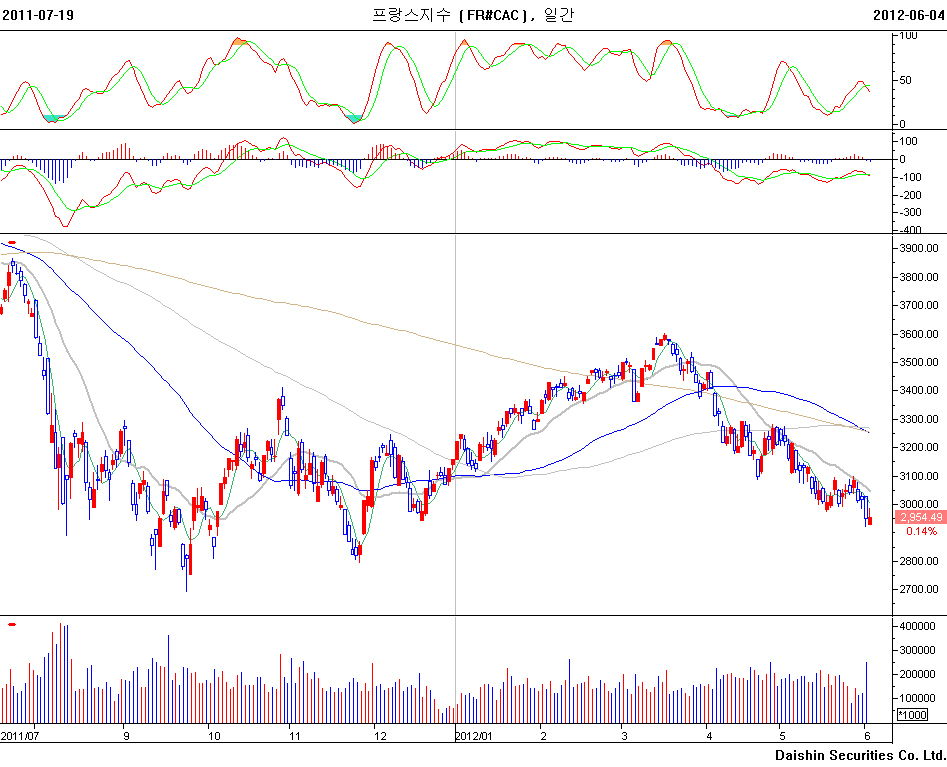Click the -400 label on MACD axis
The width and height of the screenshot is (947, 767).
pos(910,230)
